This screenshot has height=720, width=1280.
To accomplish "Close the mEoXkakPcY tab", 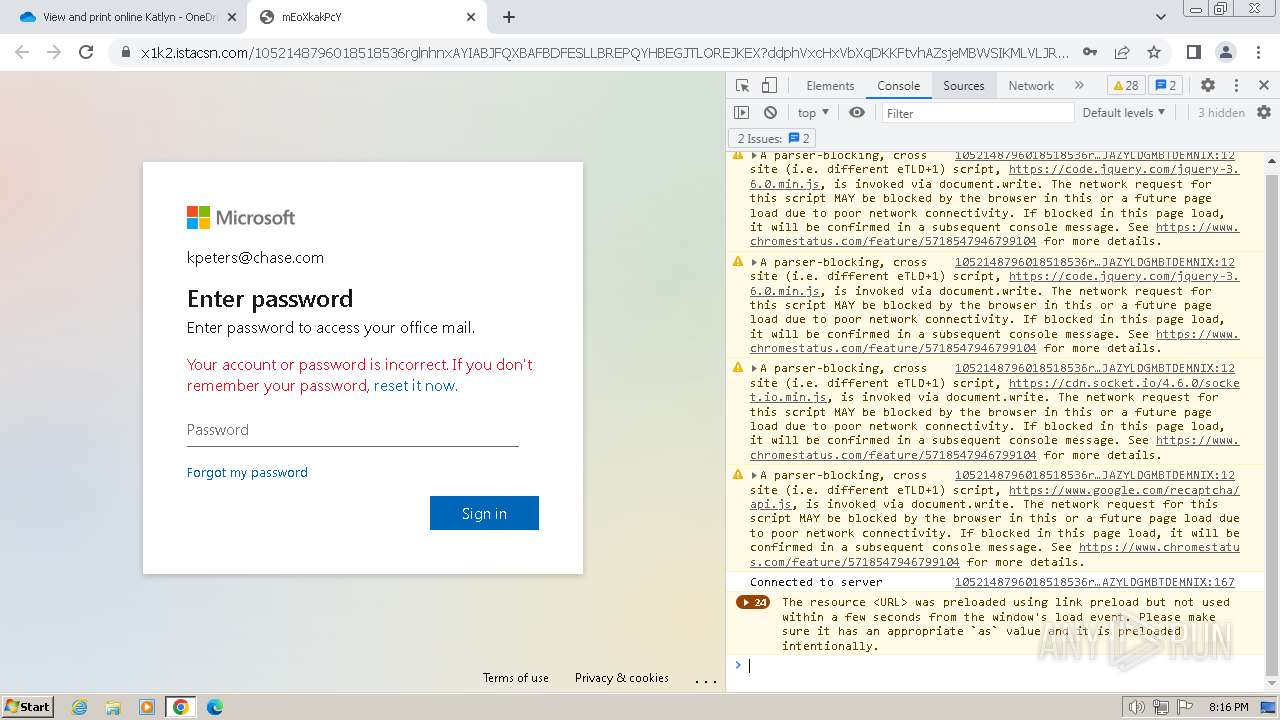I will (x=471, y=17).
